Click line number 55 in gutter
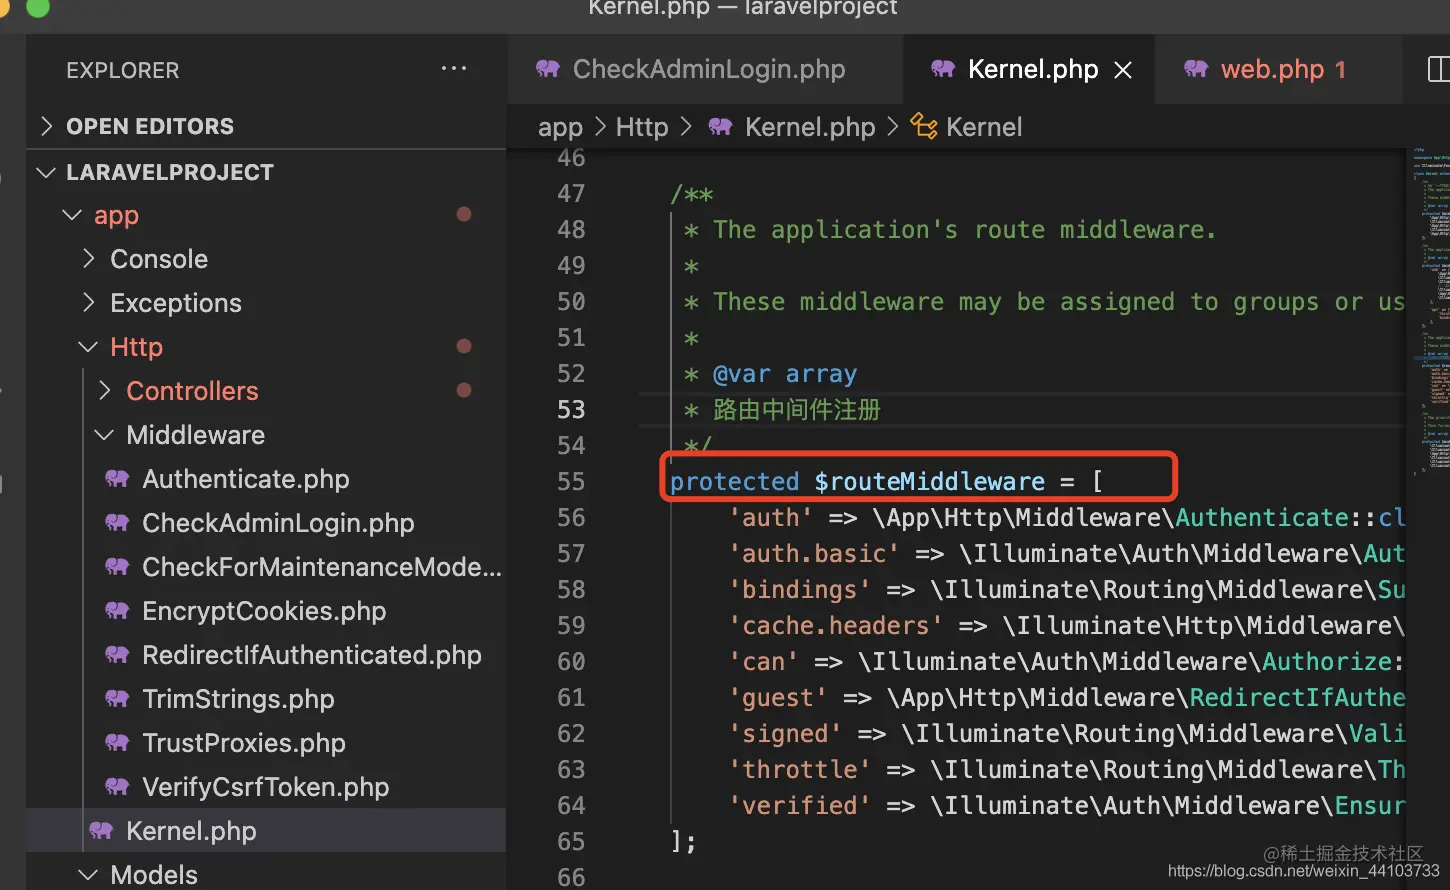This screenshot has height=890, width=1450. (571, 482)
